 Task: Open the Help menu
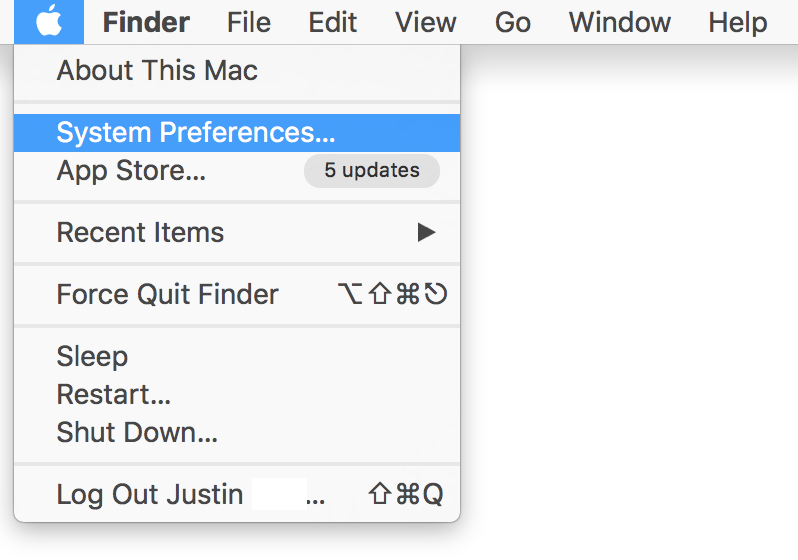[x=738, y=22]
